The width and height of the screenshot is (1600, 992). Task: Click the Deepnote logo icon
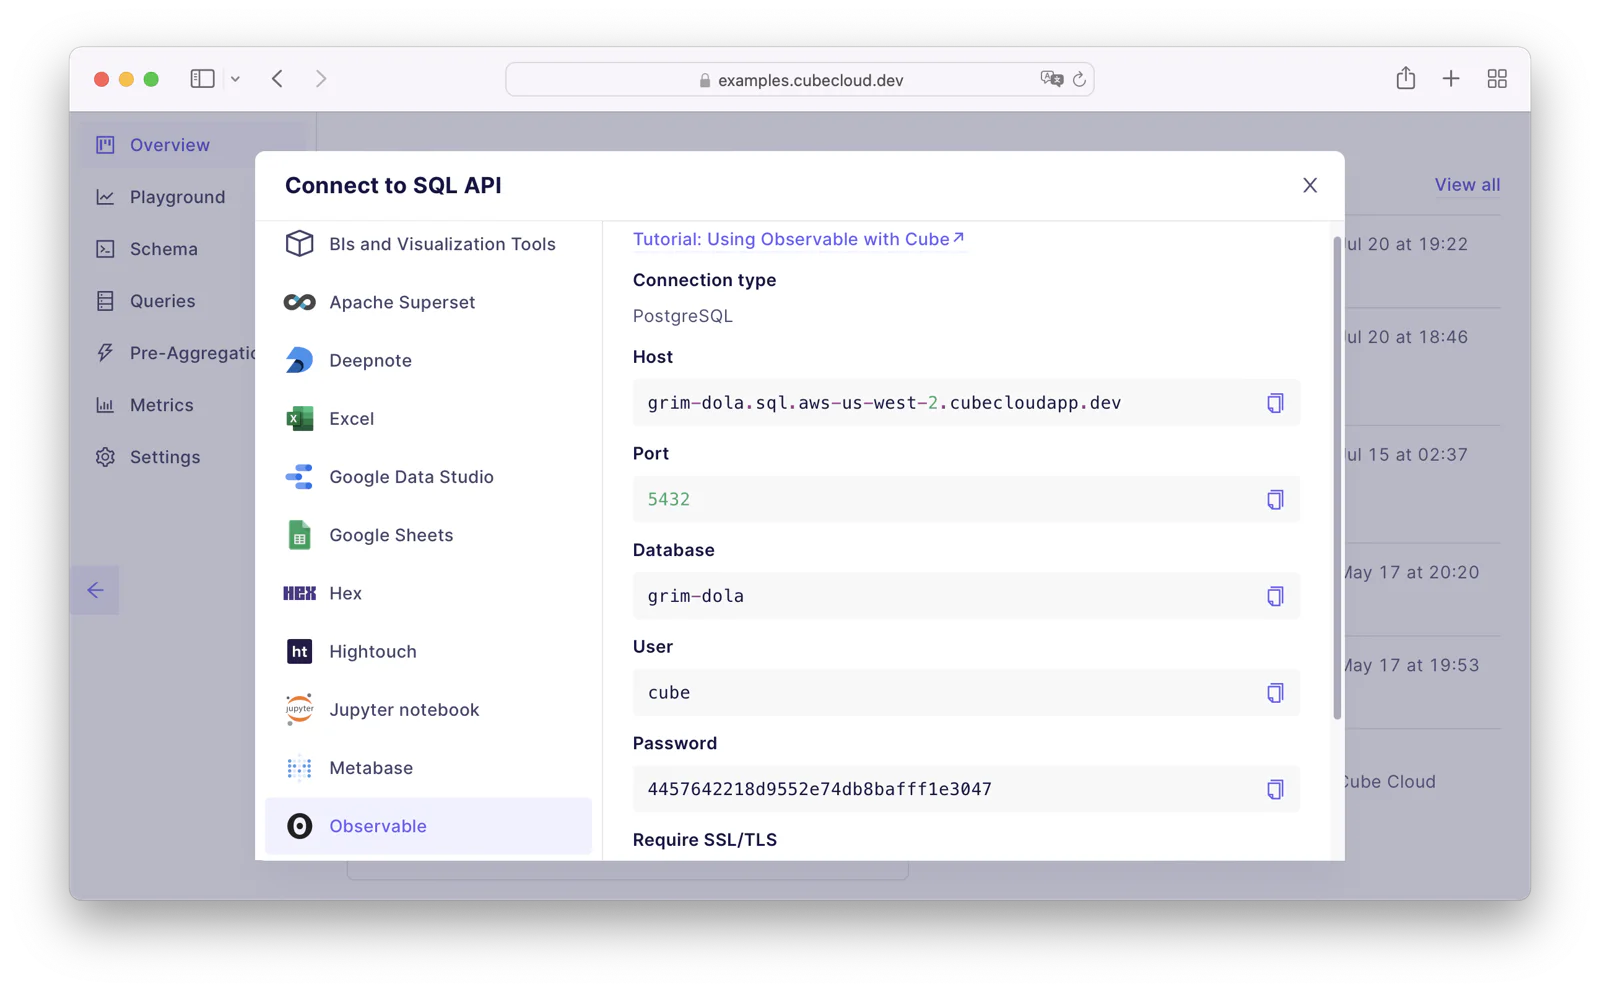(x=299, y=360)
